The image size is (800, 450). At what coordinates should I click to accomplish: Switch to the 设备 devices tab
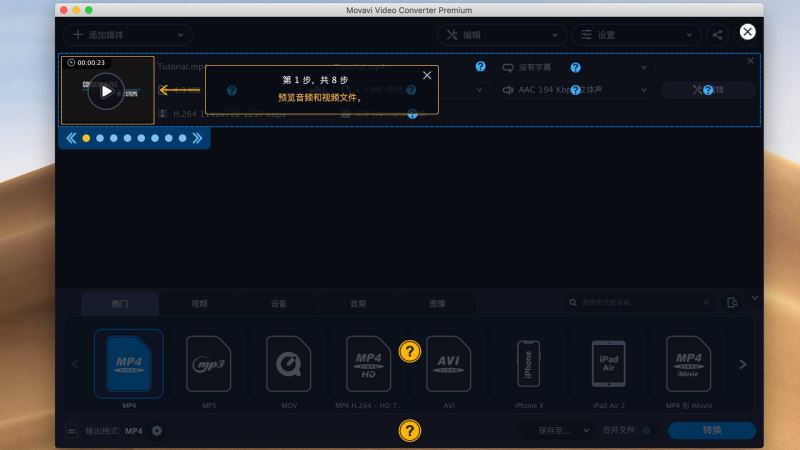point(279,304)
